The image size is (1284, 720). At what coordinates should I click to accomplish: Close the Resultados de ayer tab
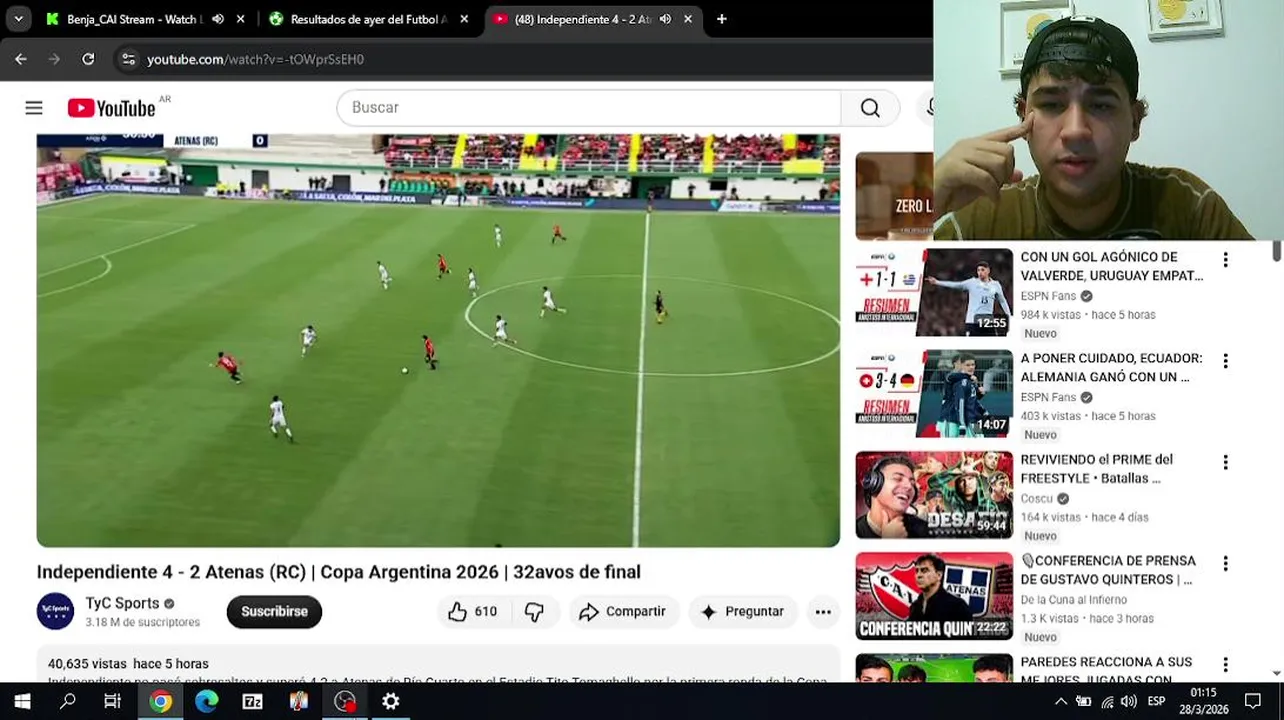[464, 19]
